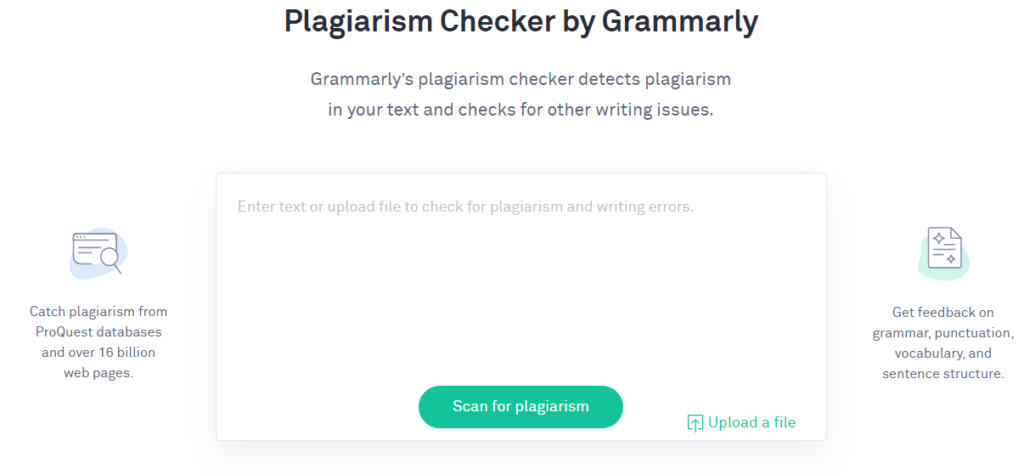The width and height of the screenshot is (1024, 475).
Task: Click the upload arrow icon
Action: point(695,423)
